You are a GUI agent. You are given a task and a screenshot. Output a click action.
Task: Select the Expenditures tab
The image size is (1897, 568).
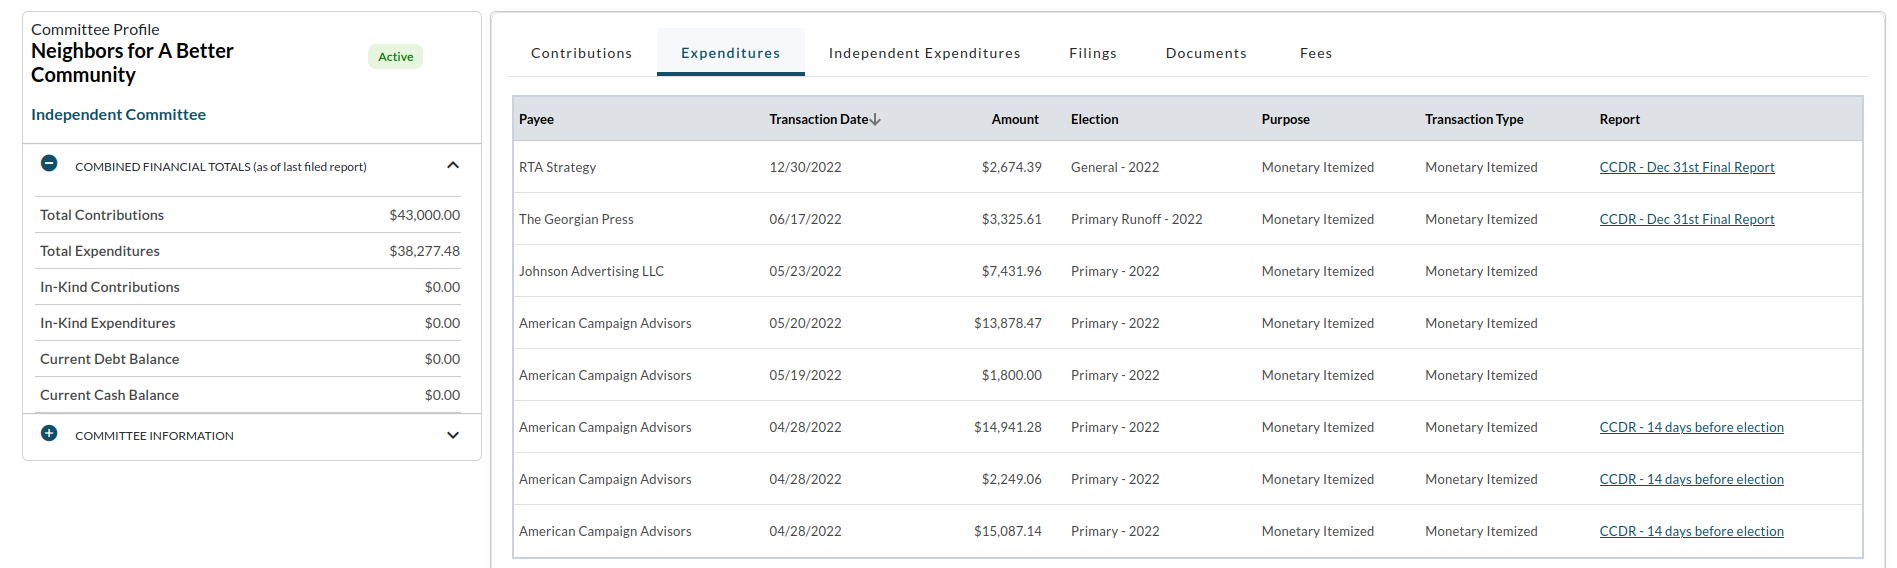click(731, 53)
